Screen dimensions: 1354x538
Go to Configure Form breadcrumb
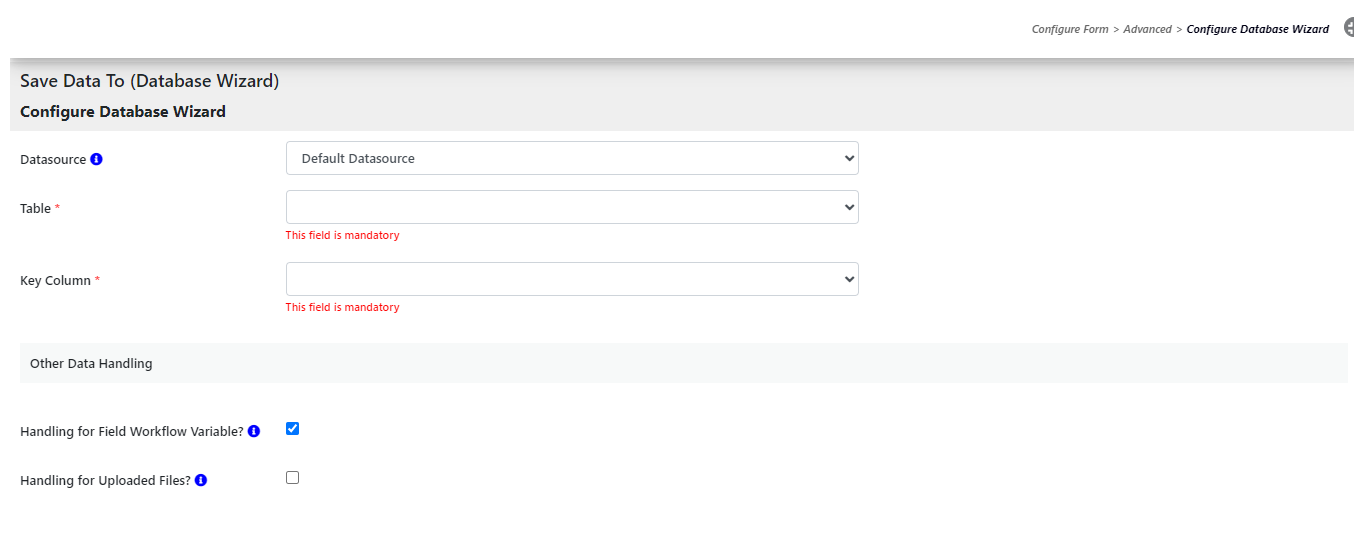(x=1070, y=29)
